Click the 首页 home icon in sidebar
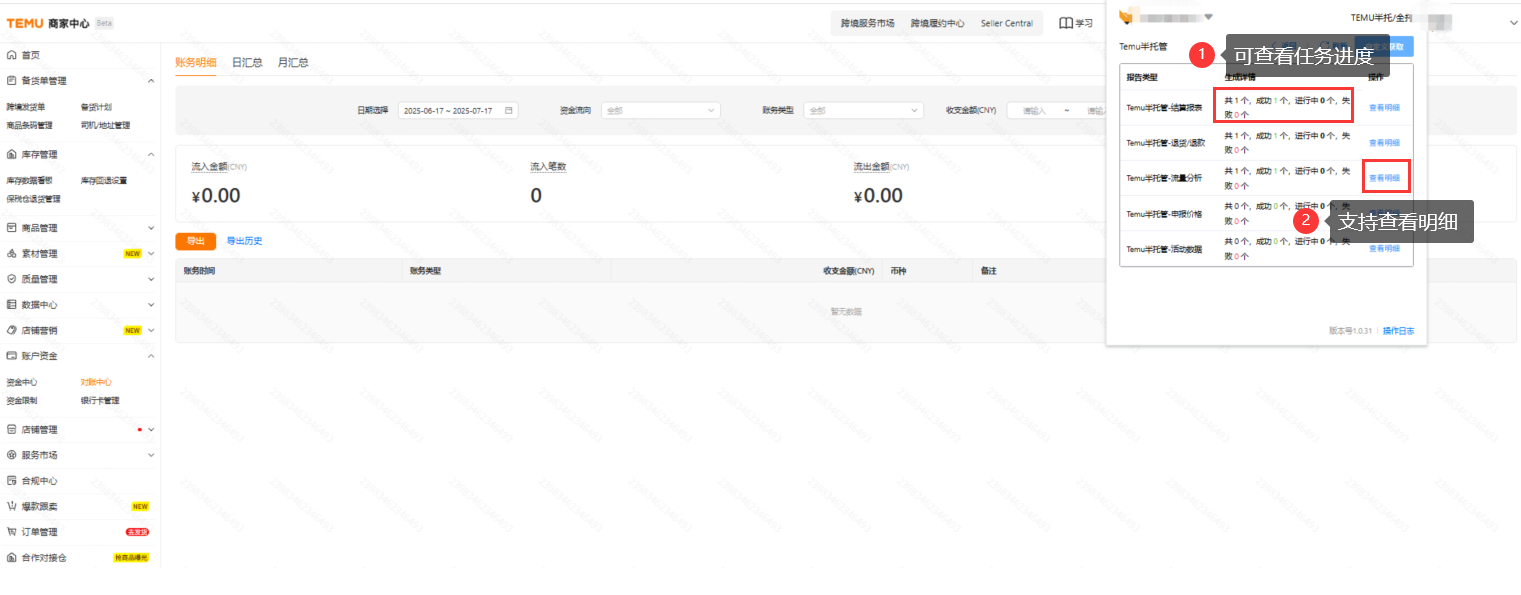The height and width of the screenshot is (595, 1521). (11, 55)
